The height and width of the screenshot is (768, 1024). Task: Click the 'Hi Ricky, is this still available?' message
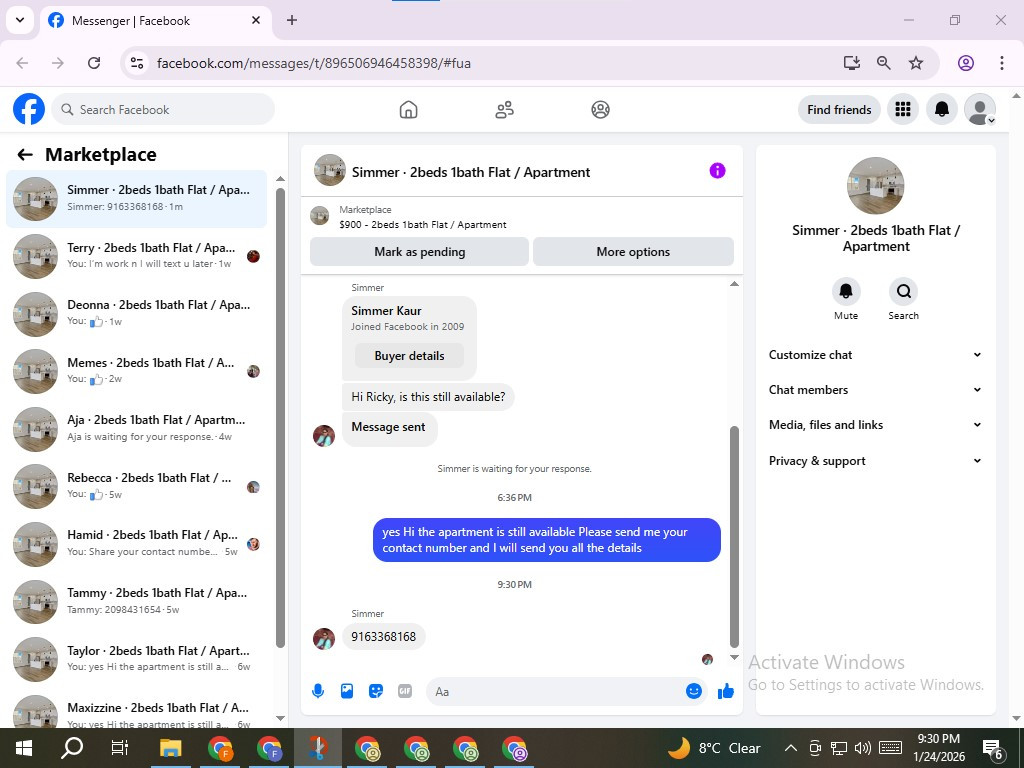(428, 397)
